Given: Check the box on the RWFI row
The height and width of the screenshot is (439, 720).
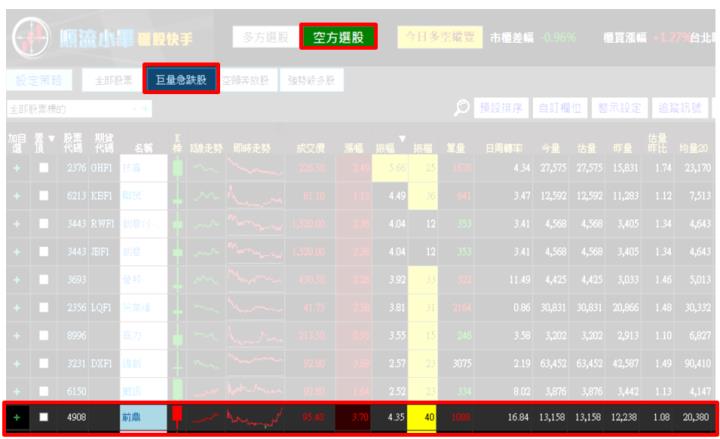Looking at the screenshot, I should click(44, 224).
